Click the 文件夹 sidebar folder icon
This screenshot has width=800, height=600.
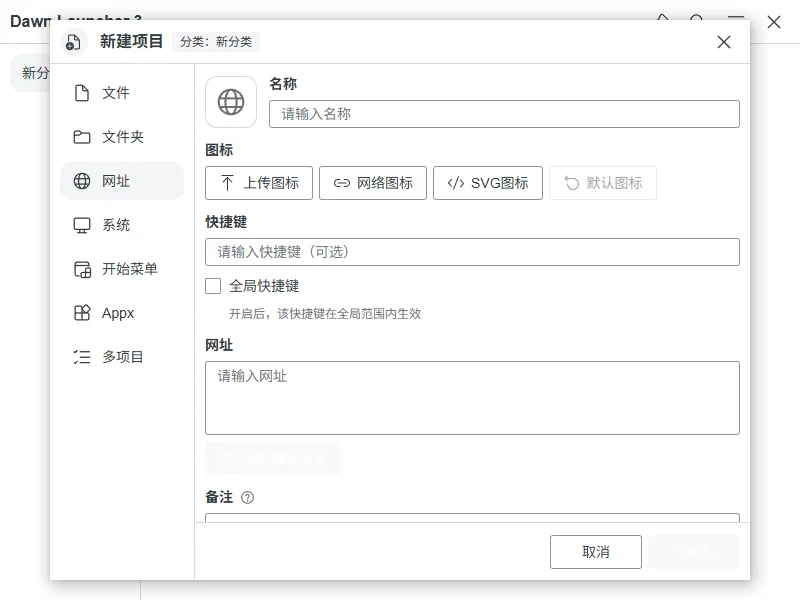coord(82,137)
